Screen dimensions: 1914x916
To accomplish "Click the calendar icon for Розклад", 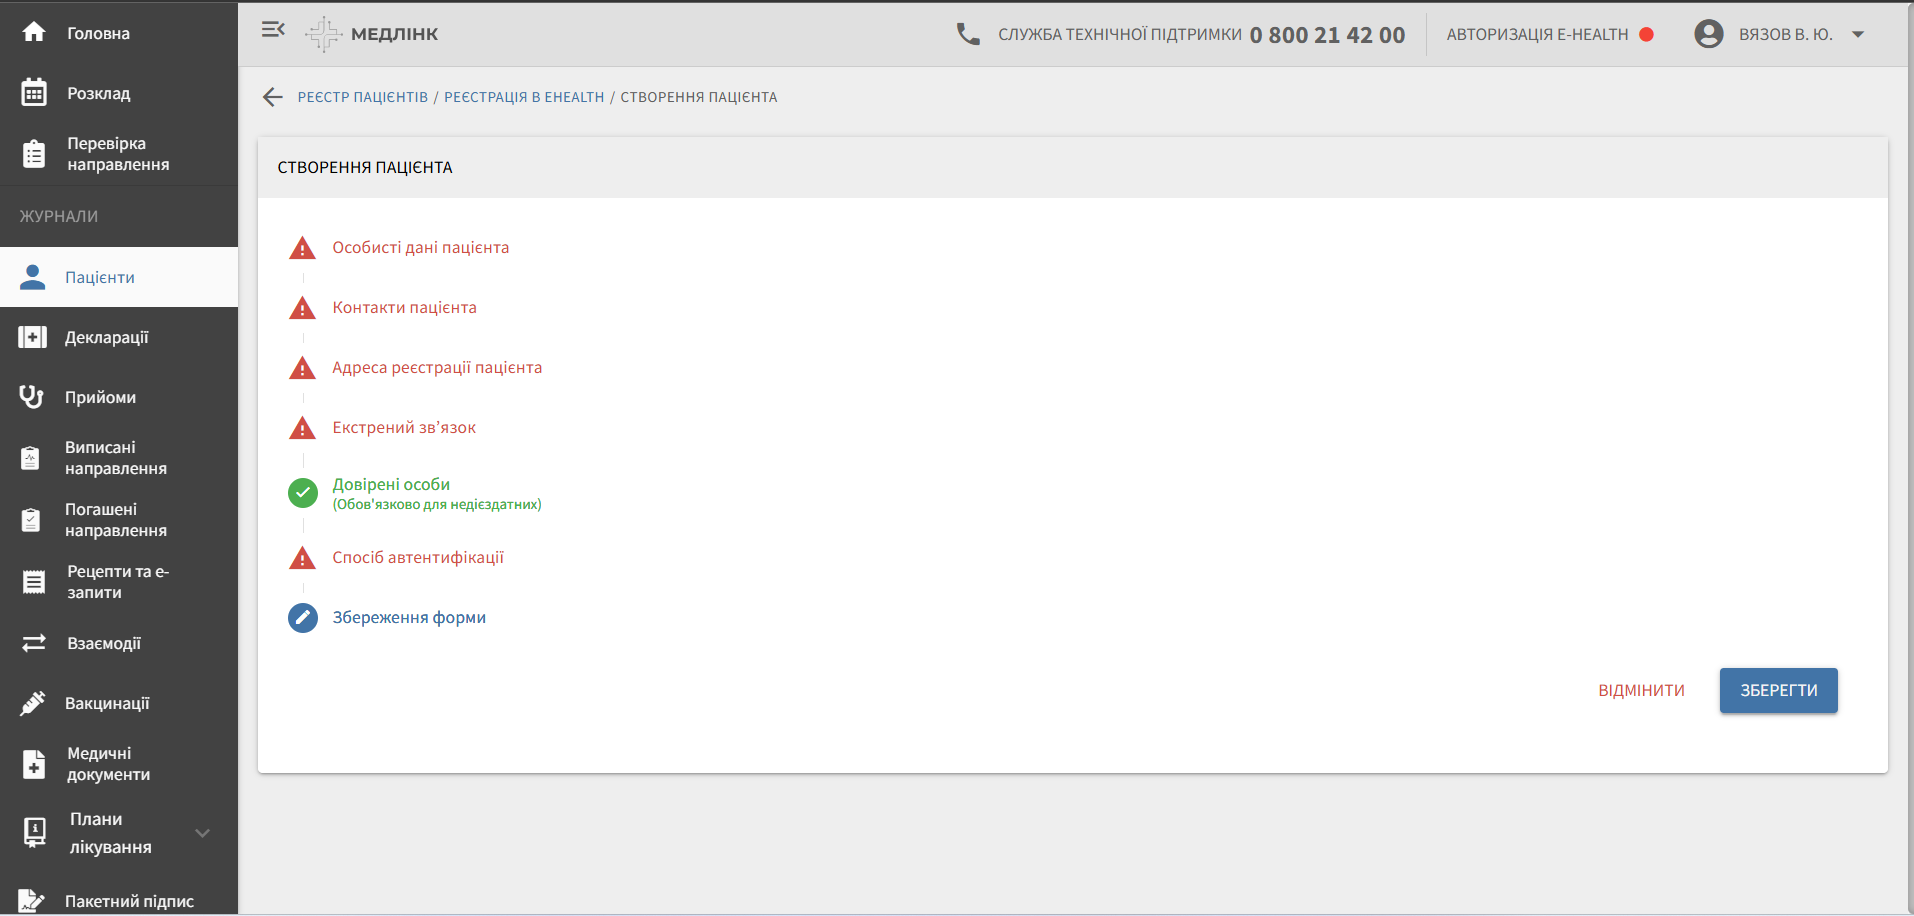I will [x=34, y=93].
